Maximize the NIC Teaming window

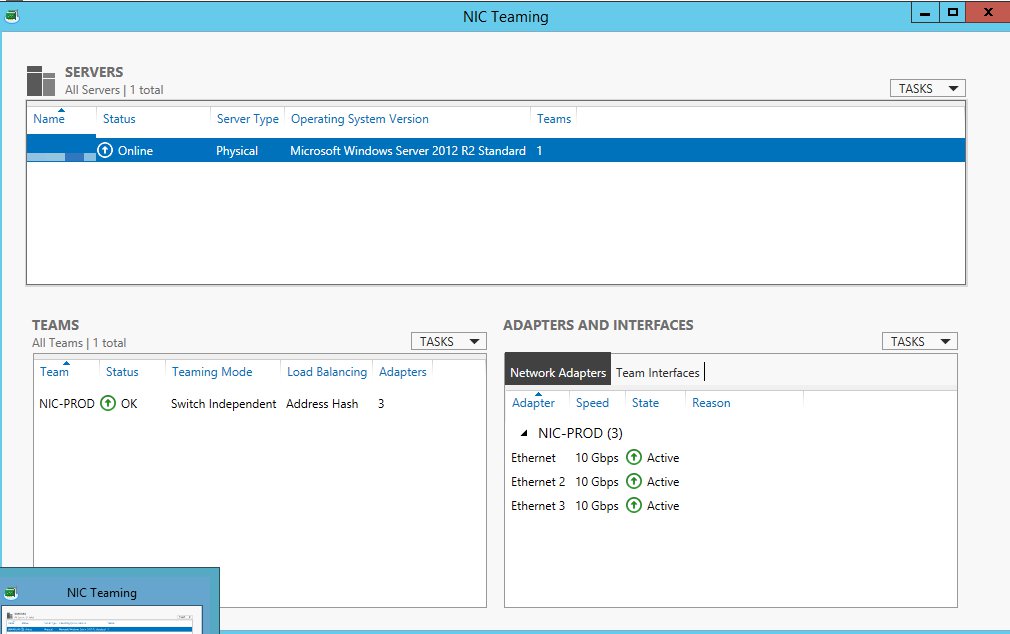(953, 13)
